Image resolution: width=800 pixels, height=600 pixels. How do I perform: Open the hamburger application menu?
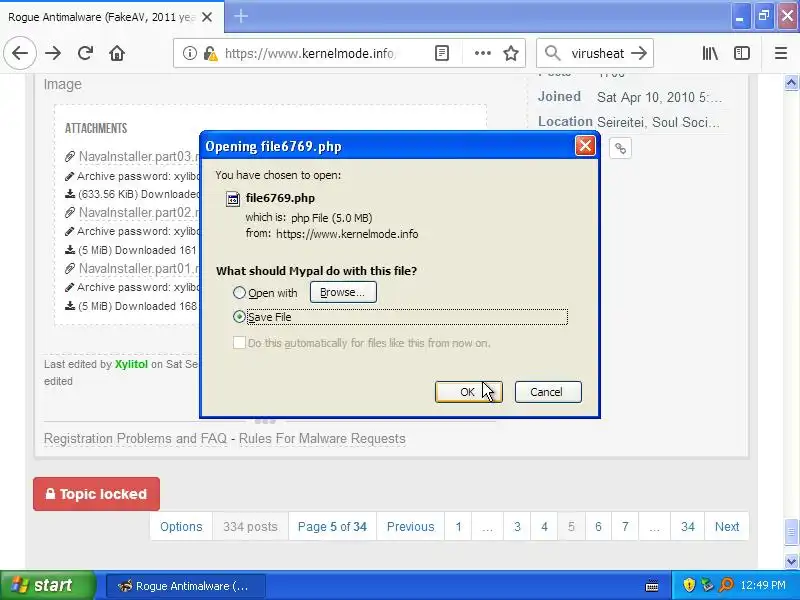pyautogui.click(x=781, y=53)
